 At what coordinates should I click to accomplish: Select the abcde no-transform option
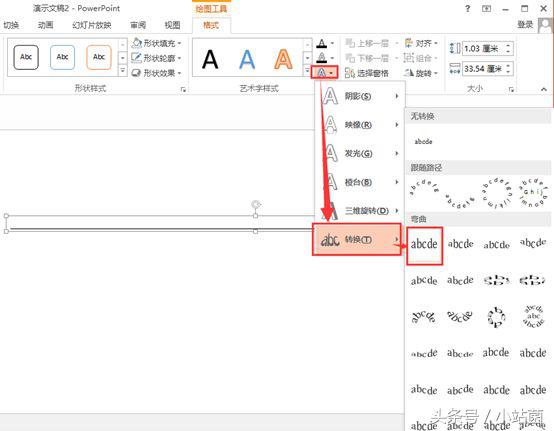(423, 142)
